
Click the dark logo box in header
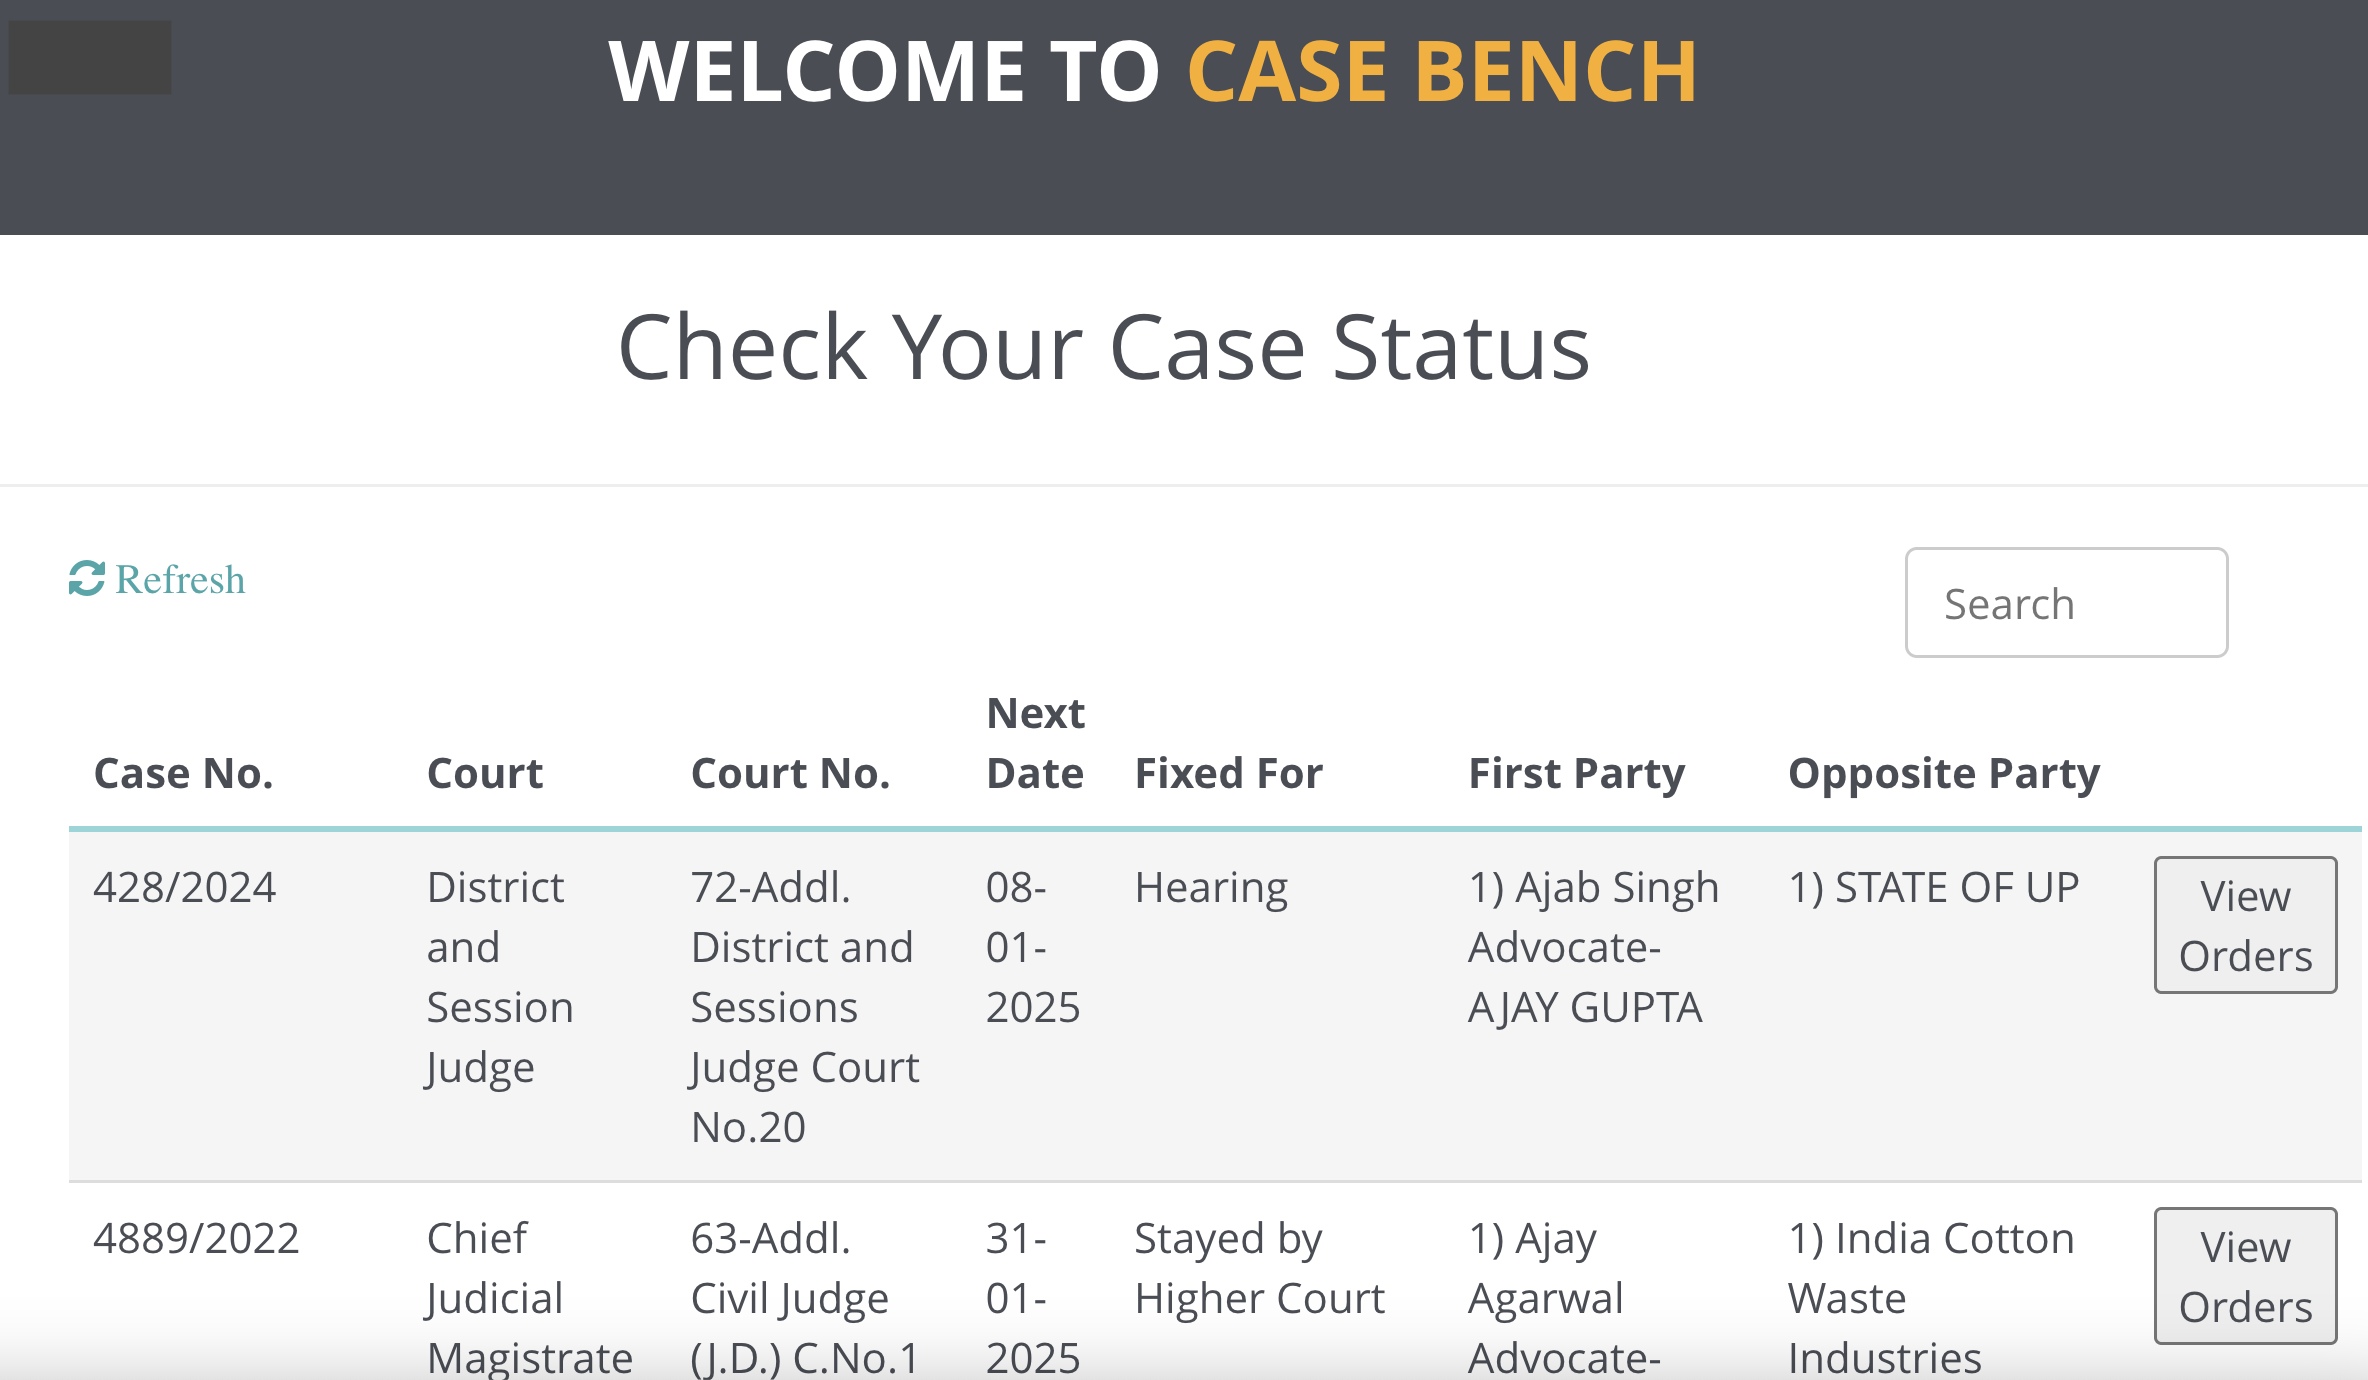coord(90,58)
